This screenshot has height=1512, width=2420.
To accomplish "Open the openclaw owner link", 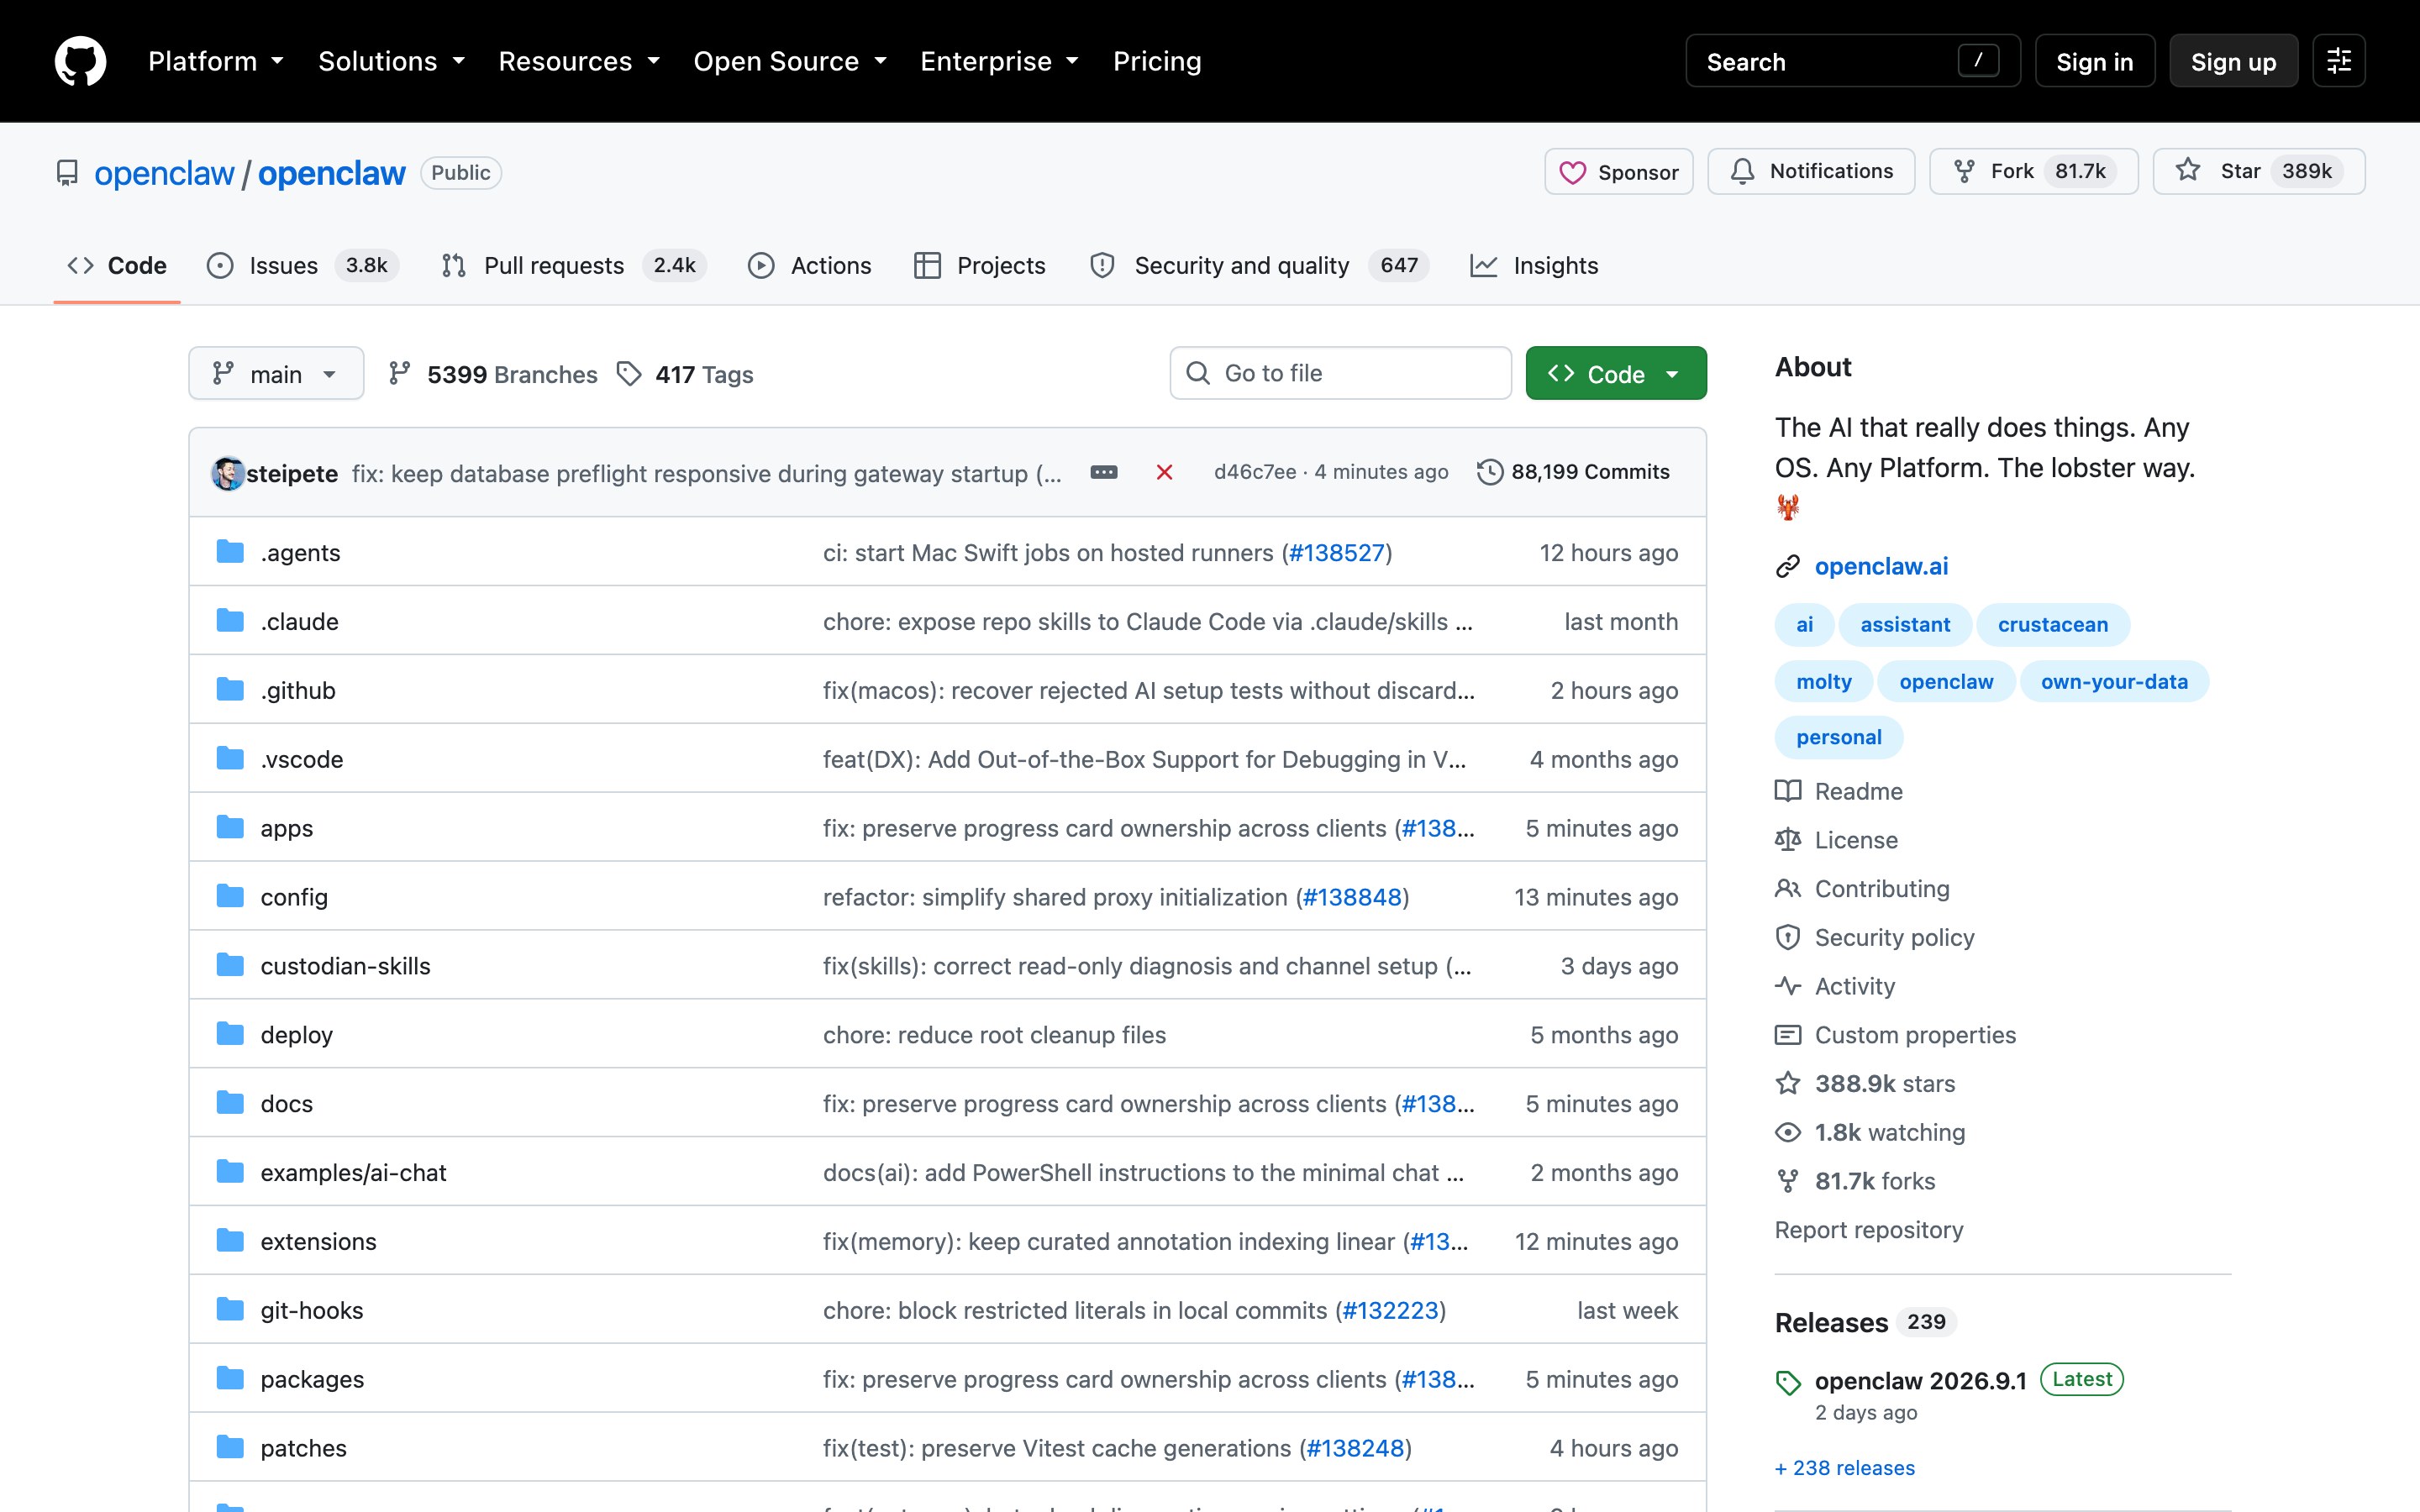I will (164, 173).
